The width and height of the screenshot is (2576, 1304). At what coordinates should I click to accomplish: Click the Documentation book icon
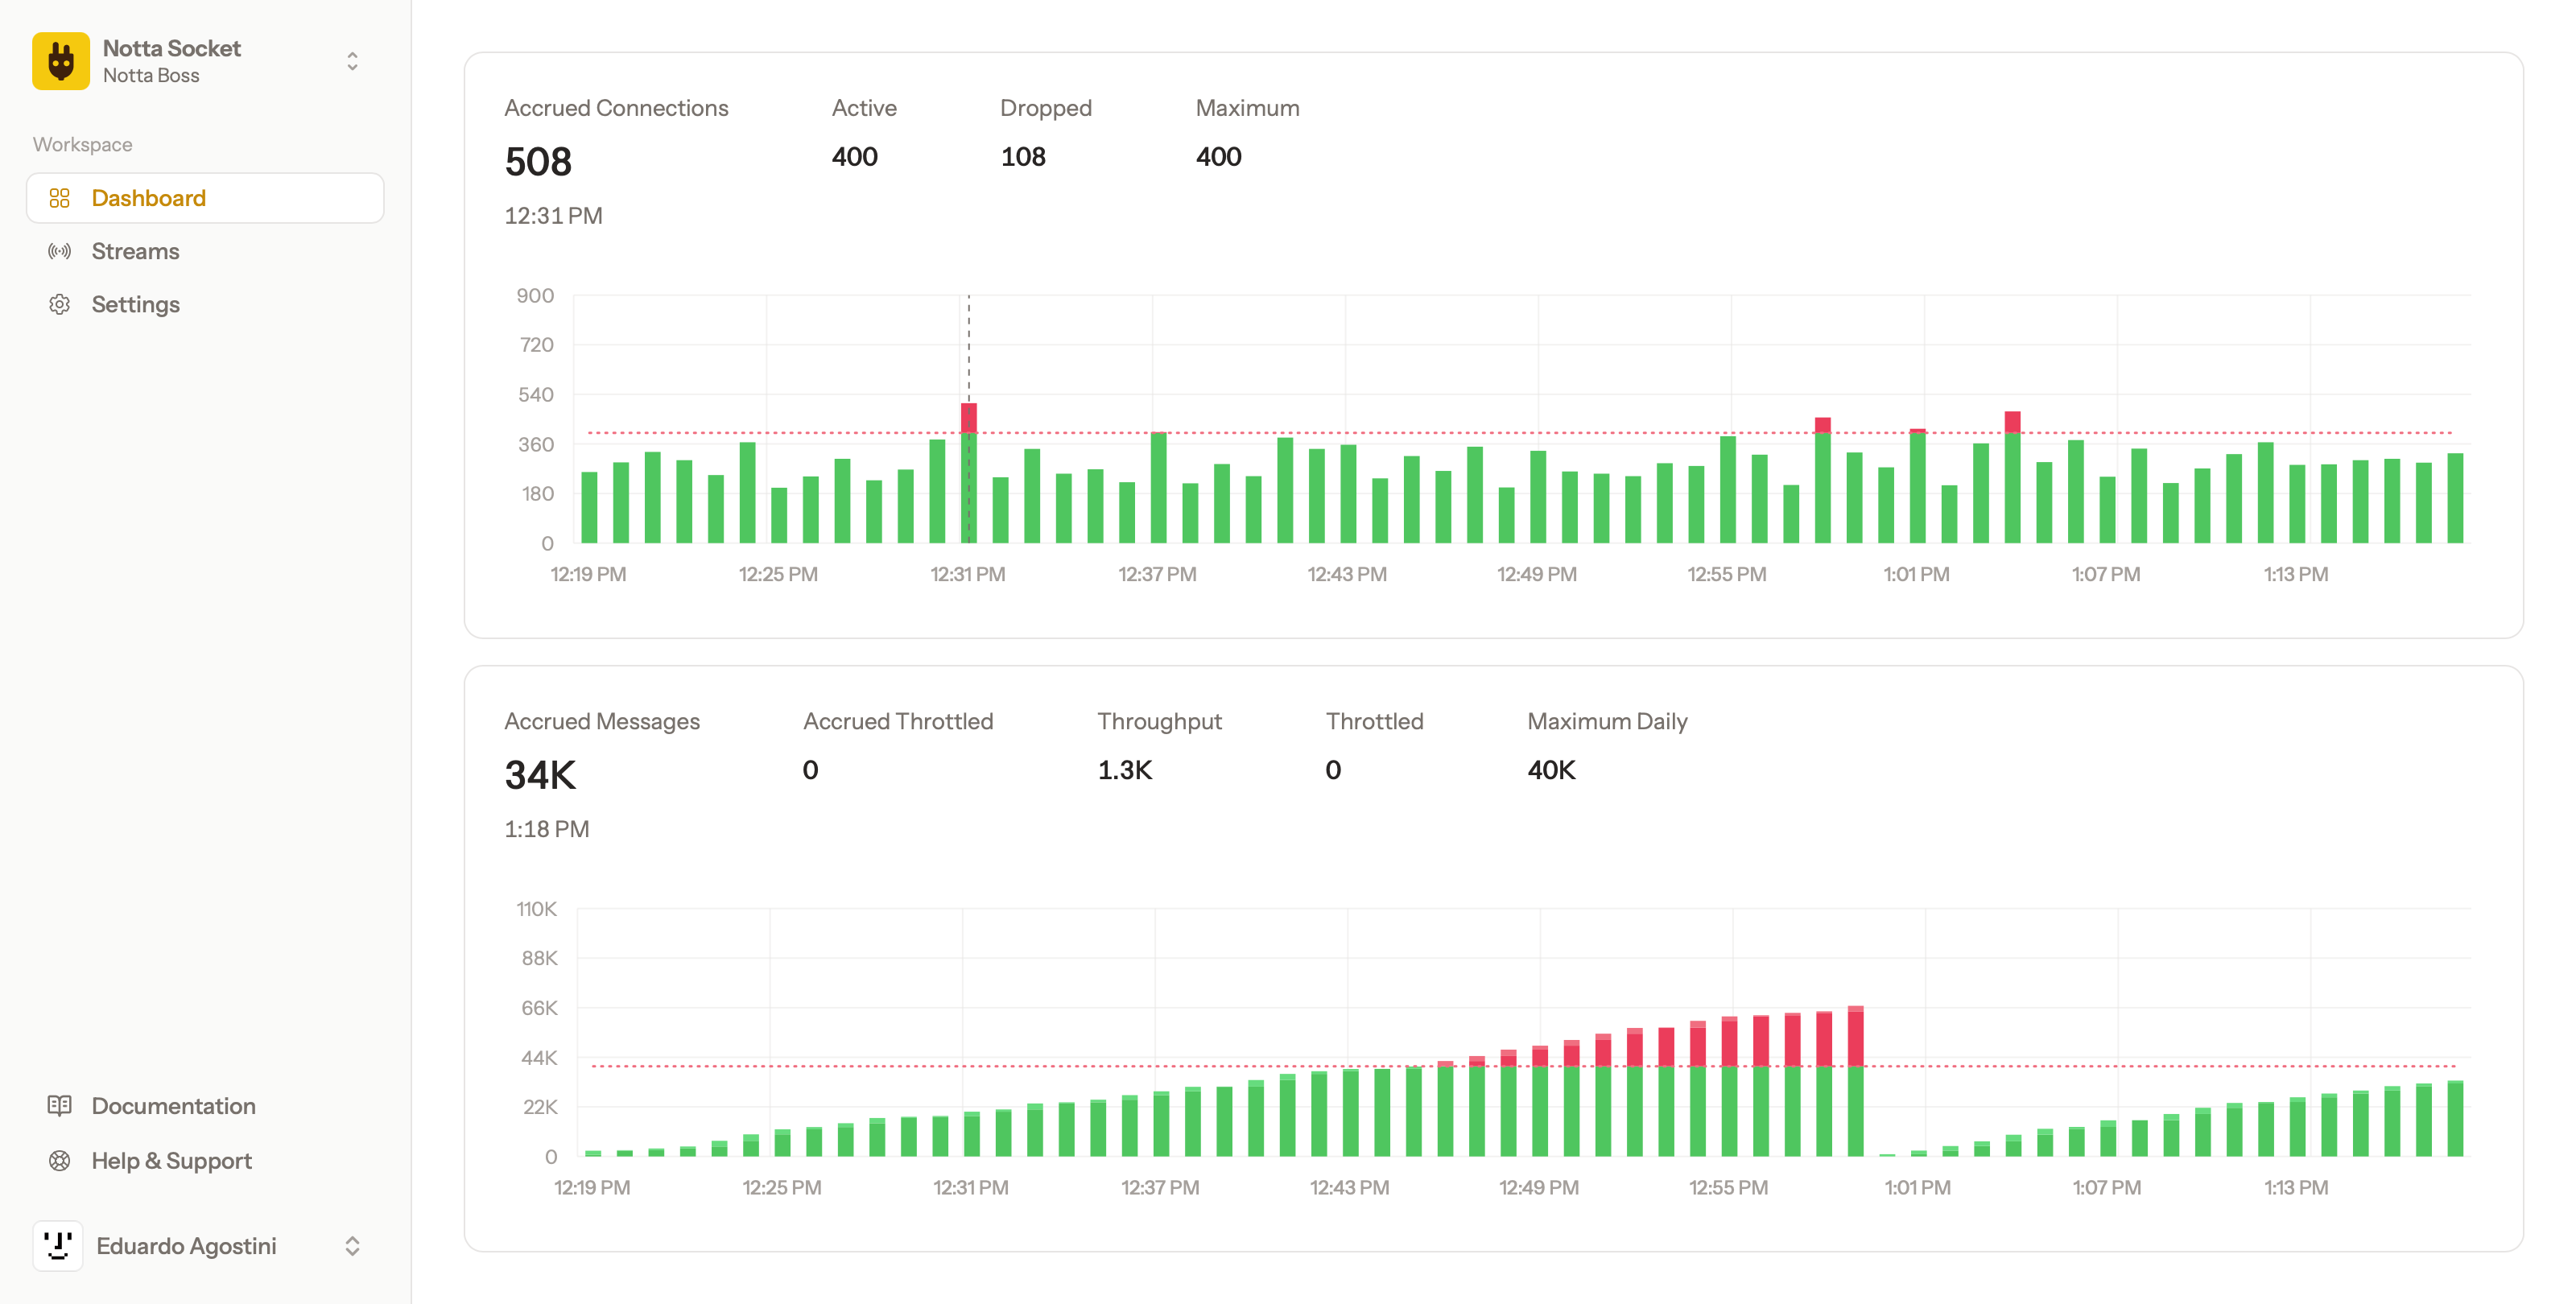60,1105
